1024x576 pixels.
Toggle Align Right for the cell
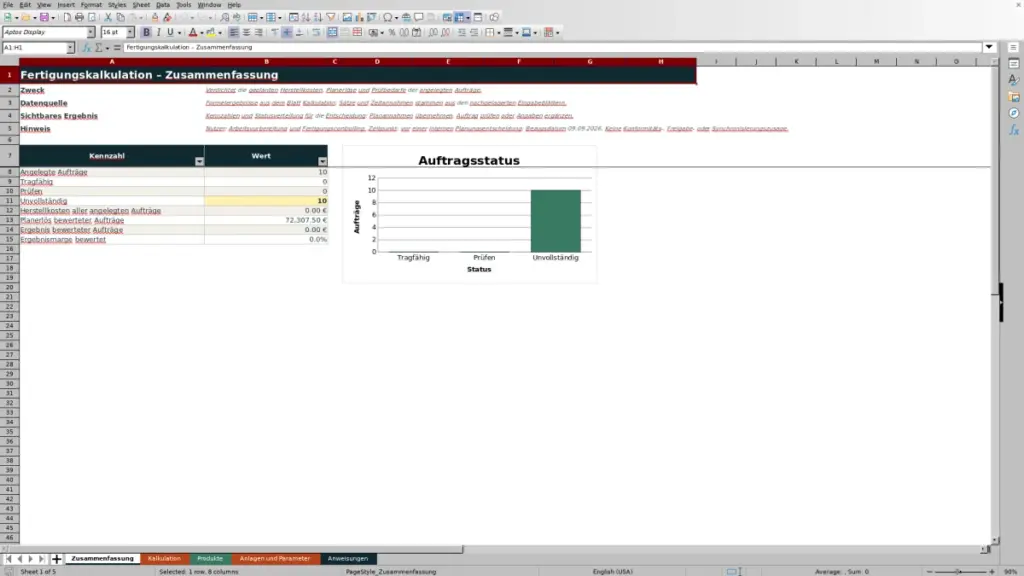coord(259,33)
